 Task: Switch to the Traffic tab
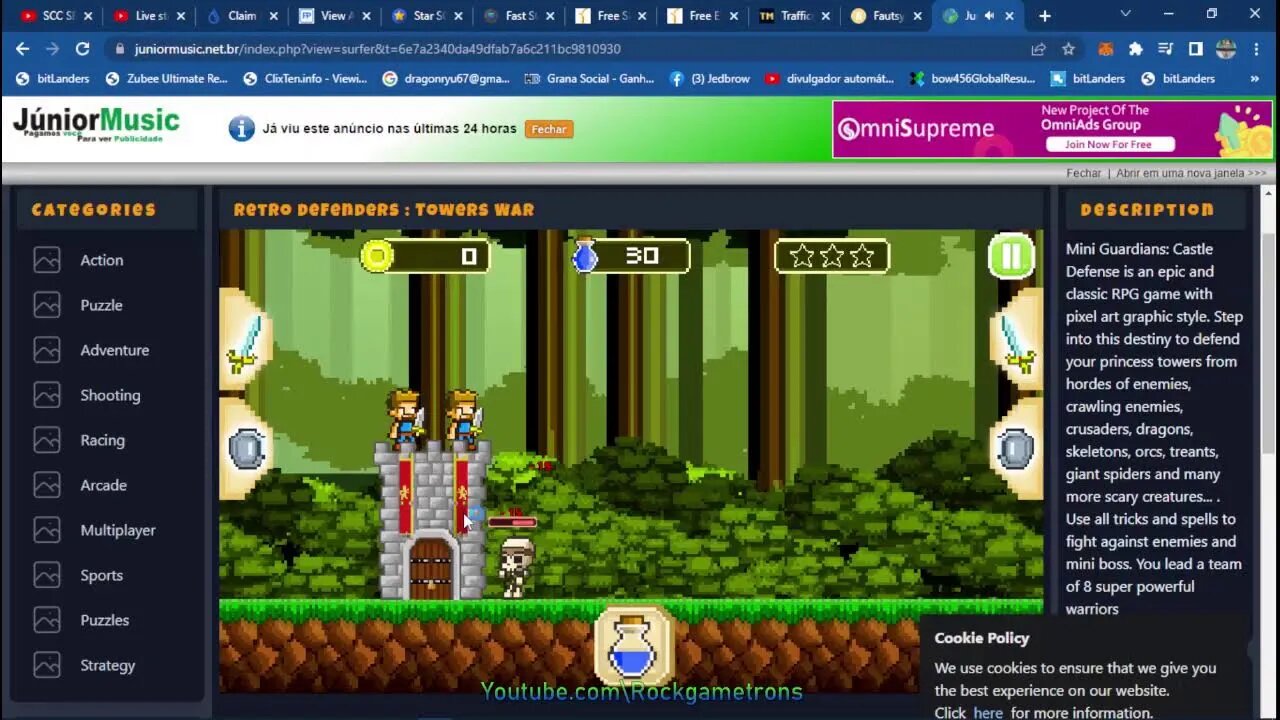pyautogui.click(x=794, y=16)
